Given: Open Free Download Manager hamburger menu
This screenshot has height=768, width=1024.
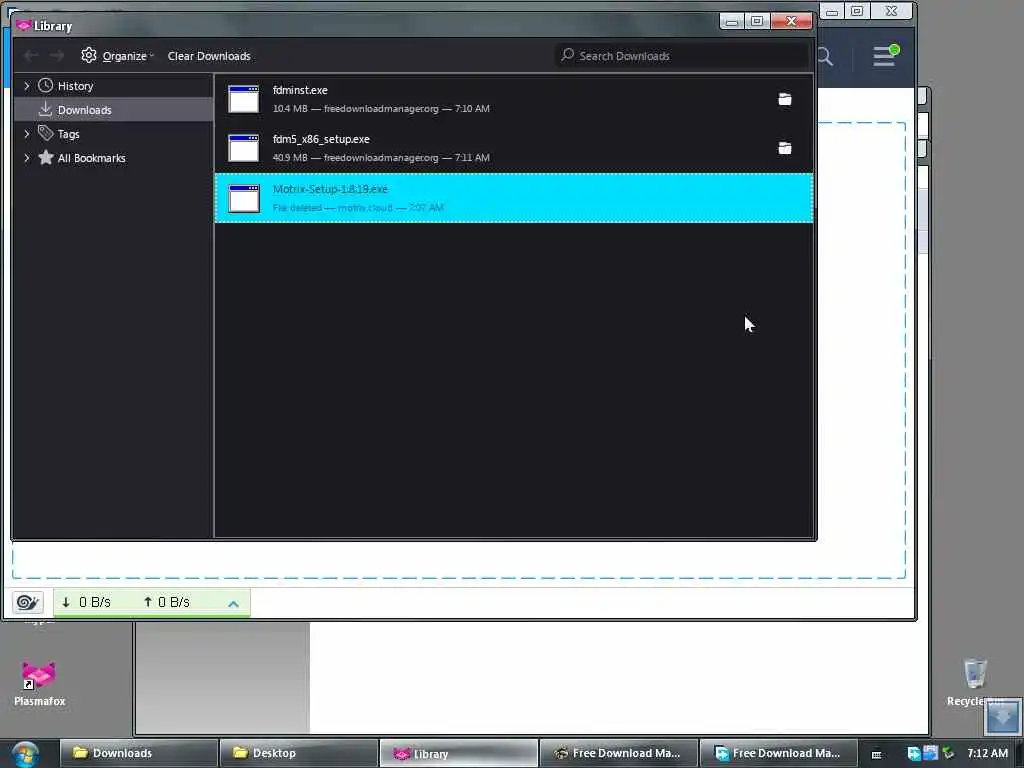Looking at the screenshot, I should (886, 56).
